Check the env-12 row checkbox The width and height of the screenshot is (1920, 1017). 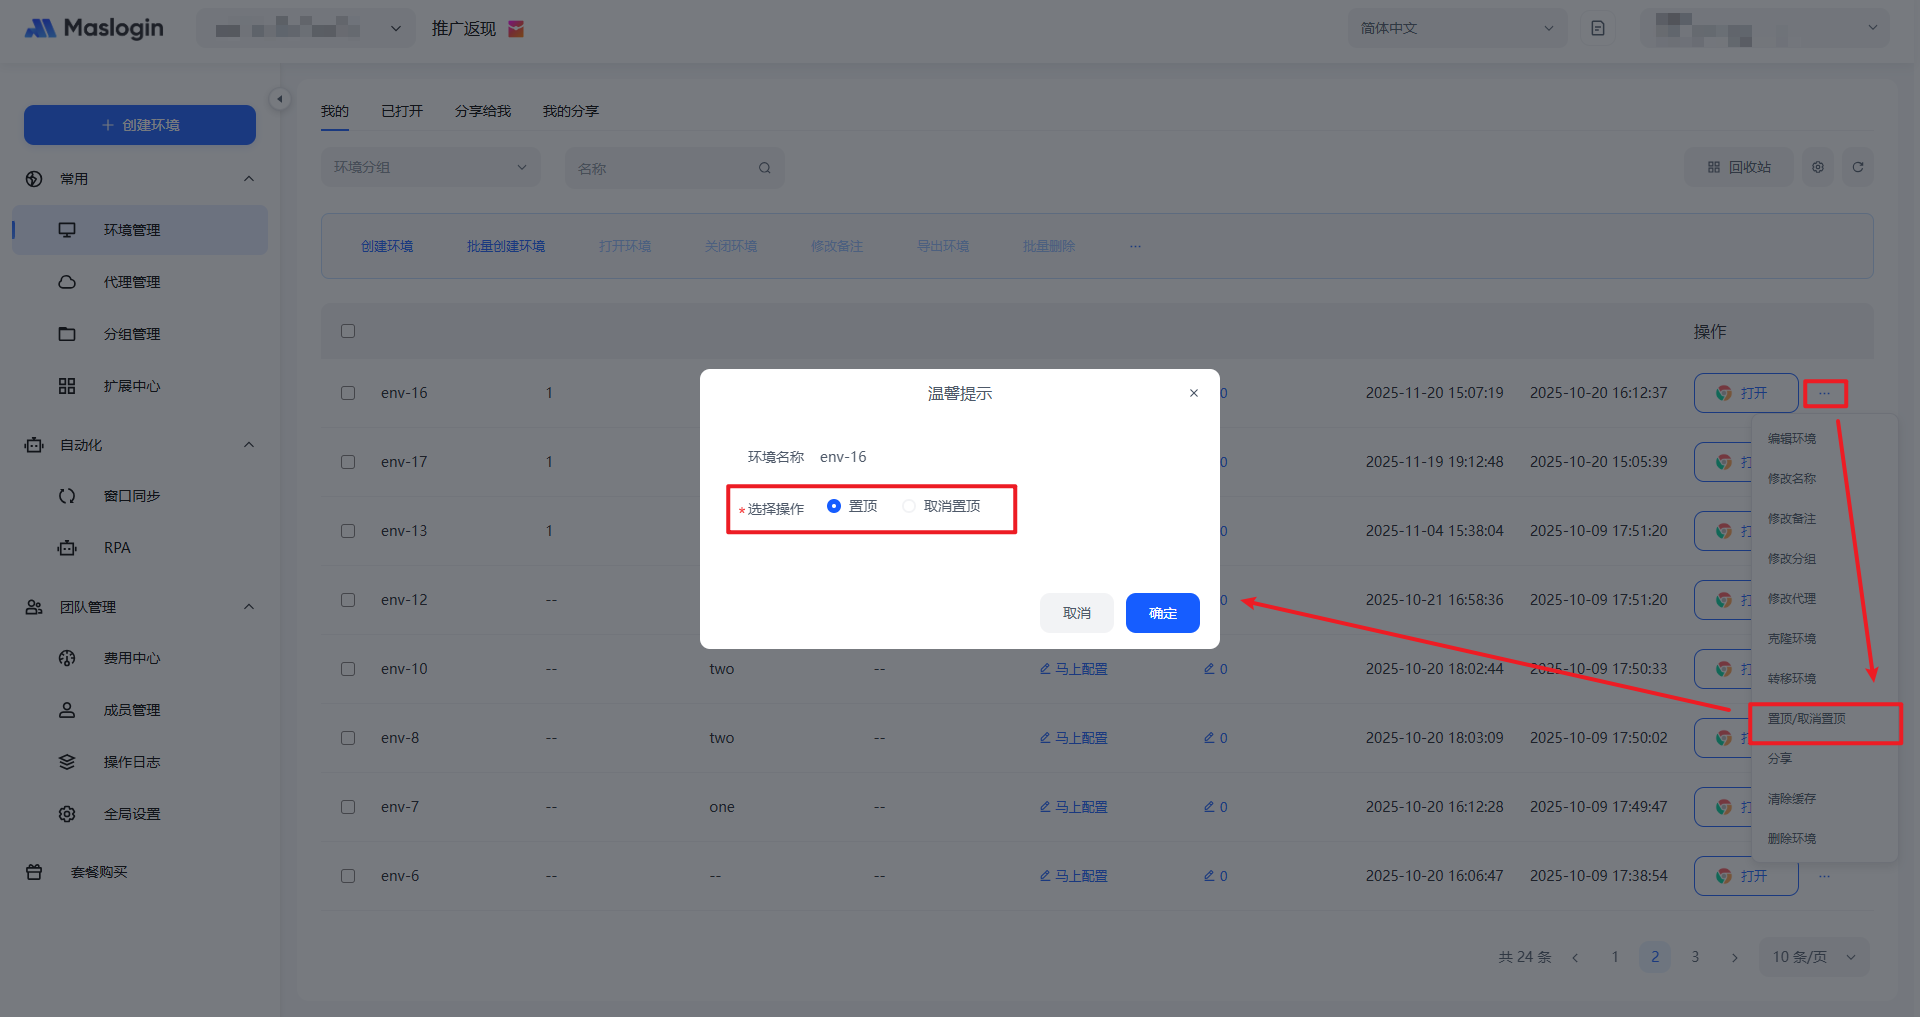click(x=348, y=600)
